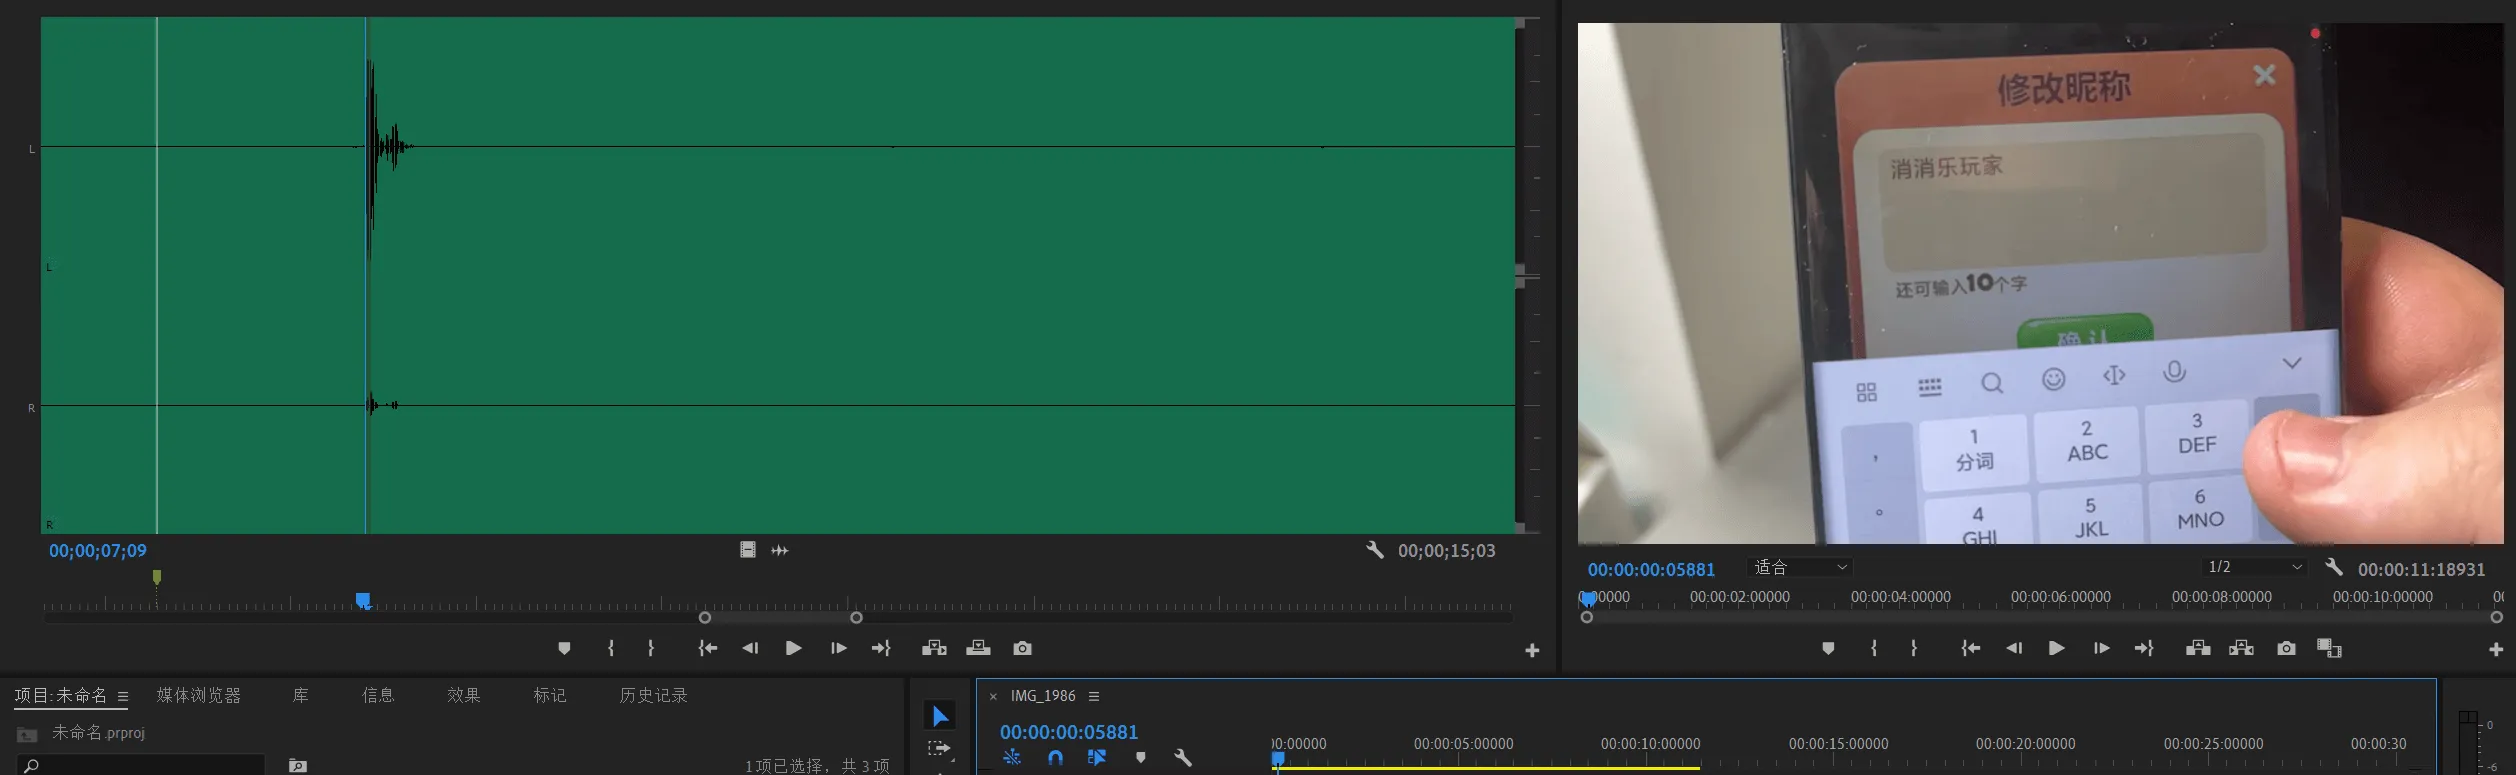Open Source Monitor button editor plus icon
Screen dimensions: 2516x775
coord(1532,651)
